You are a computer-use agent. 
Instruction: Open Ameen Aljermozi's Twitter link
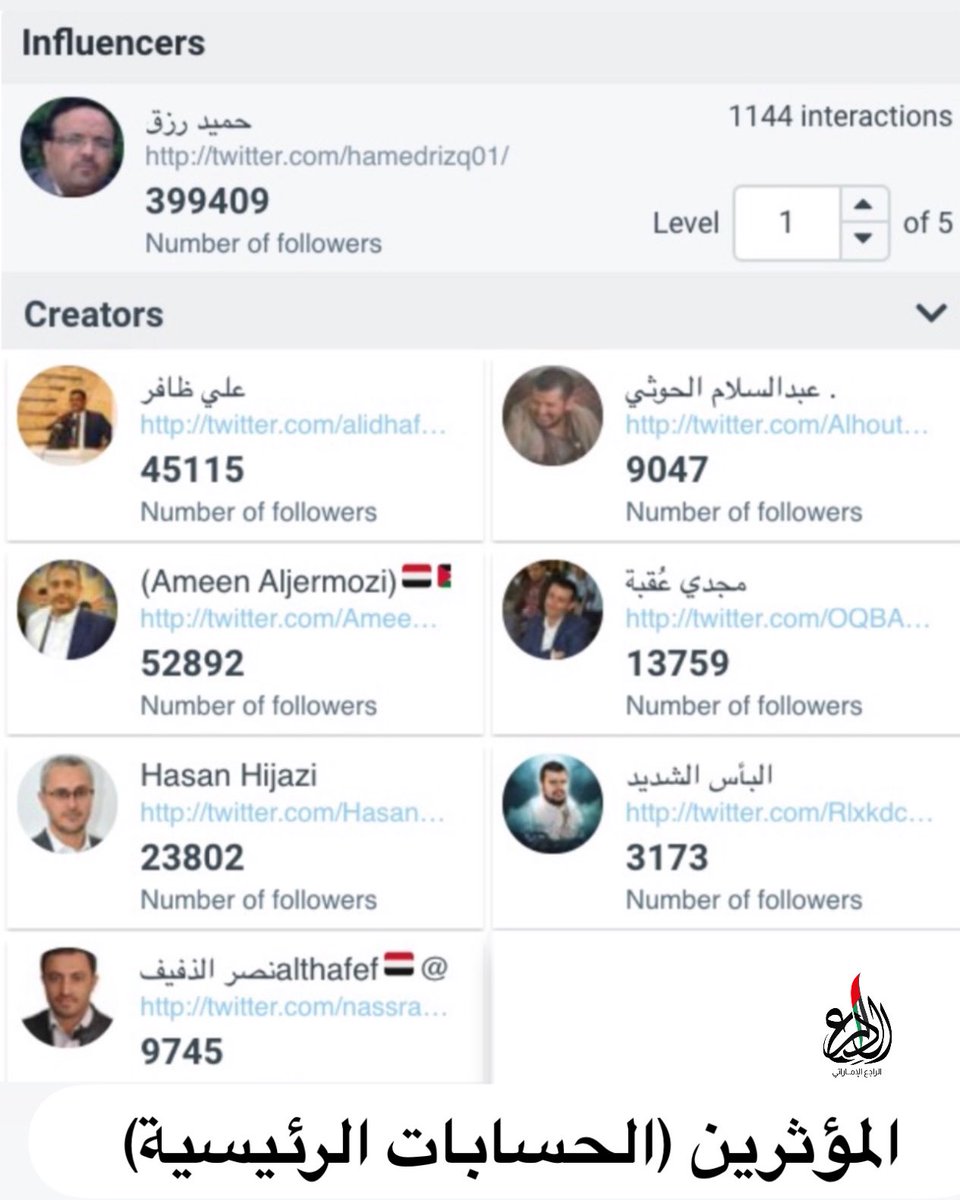pyautogui.click(x=289, y=619)
